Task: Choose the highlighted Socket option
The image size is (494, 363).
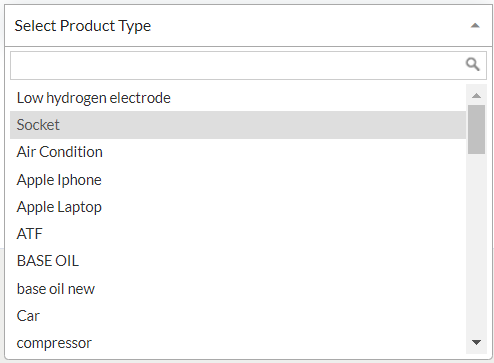Action: point(238,125)
